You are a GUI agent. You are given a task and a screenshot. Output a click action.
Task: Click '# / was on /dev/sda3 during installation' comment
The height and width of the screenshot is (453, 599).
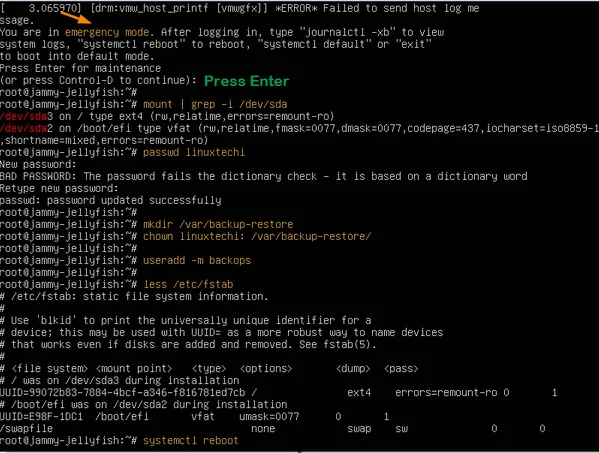click(120, 381)
